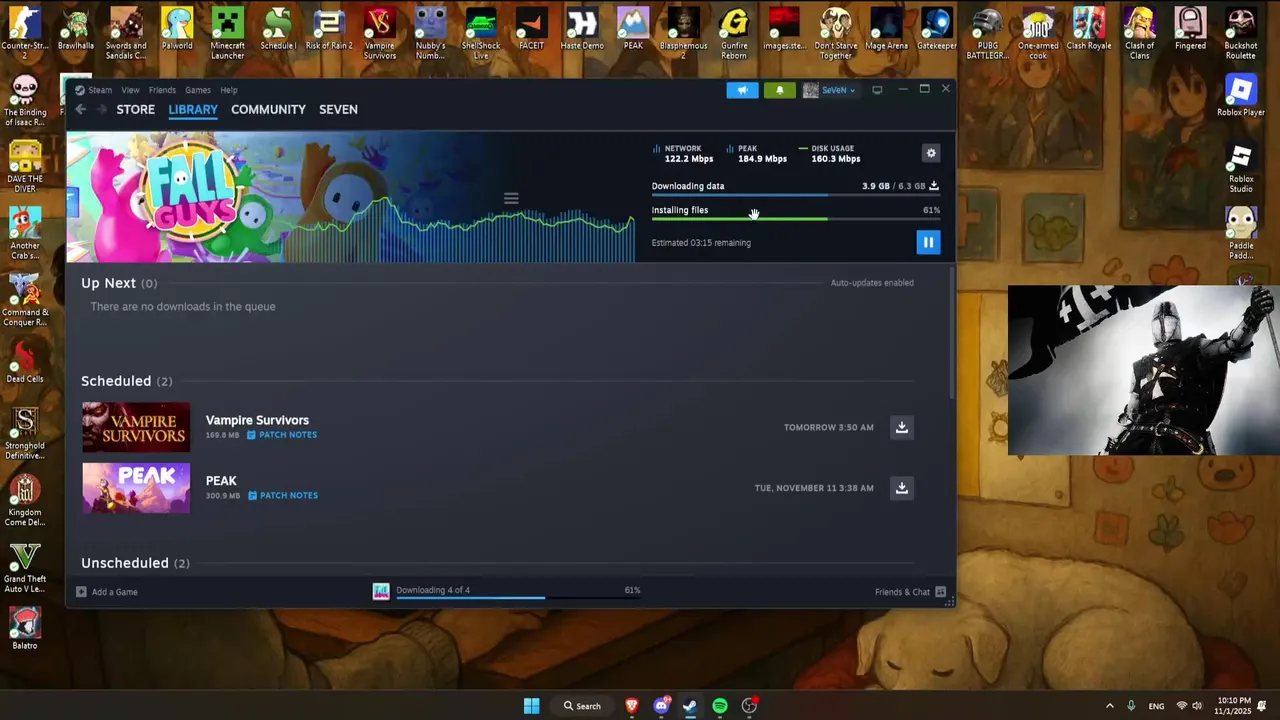Click the Vampire Survivors game thumbnail

coord(136,427)
